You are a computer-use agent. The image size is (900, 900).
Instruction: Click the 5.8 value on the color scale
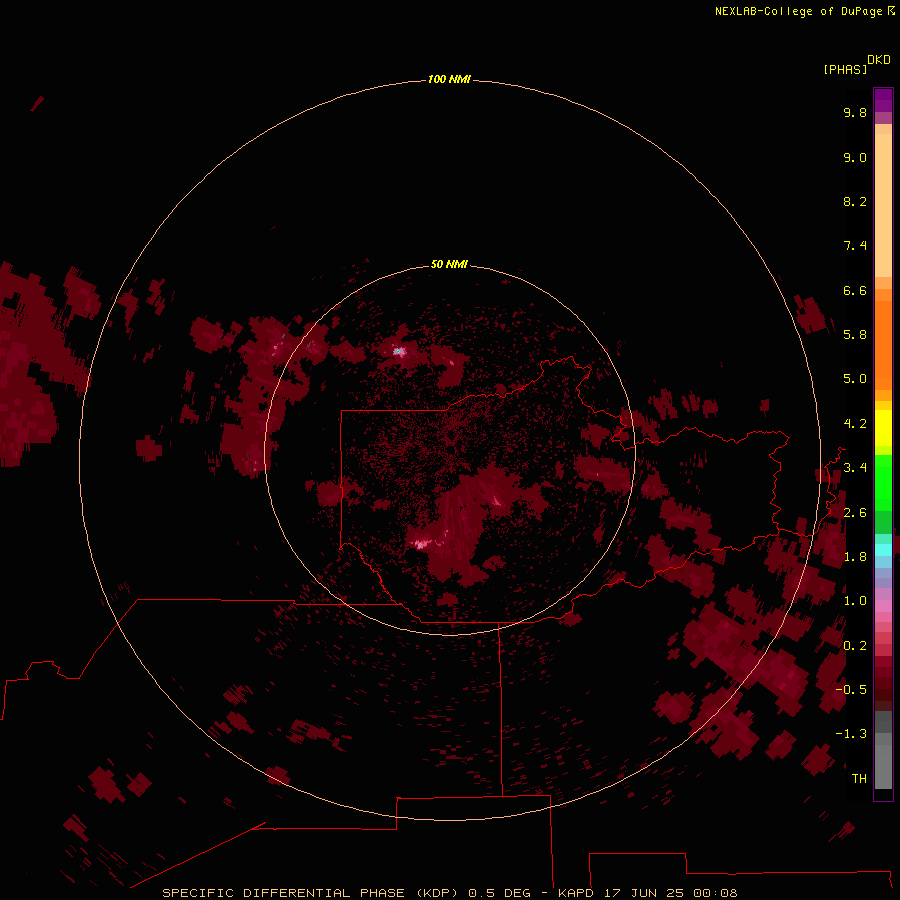click(855, 334)
